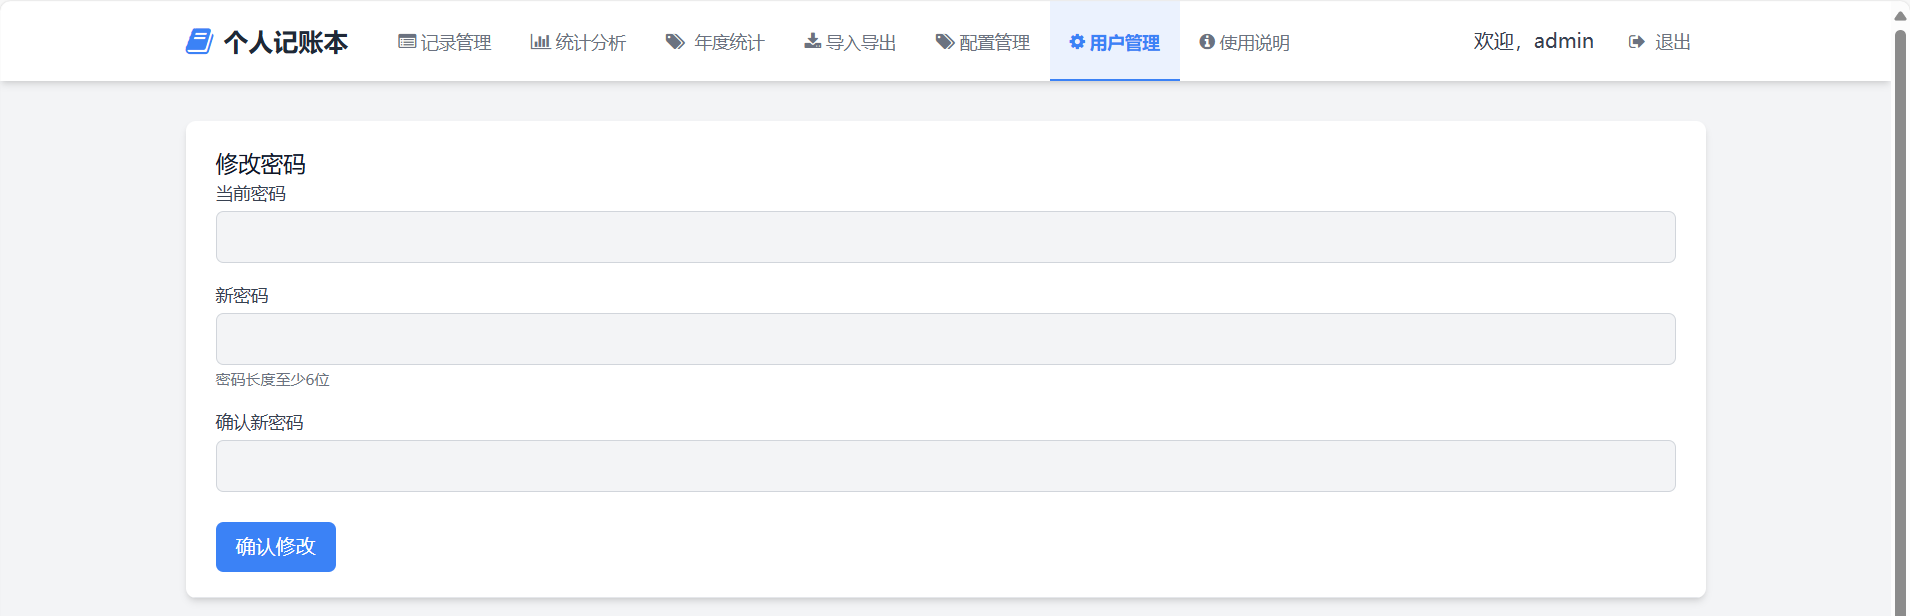Open the 记录管理 tab
This screenshot has width=1910, height=616.
pyautogui.click(x=445, y=42)
